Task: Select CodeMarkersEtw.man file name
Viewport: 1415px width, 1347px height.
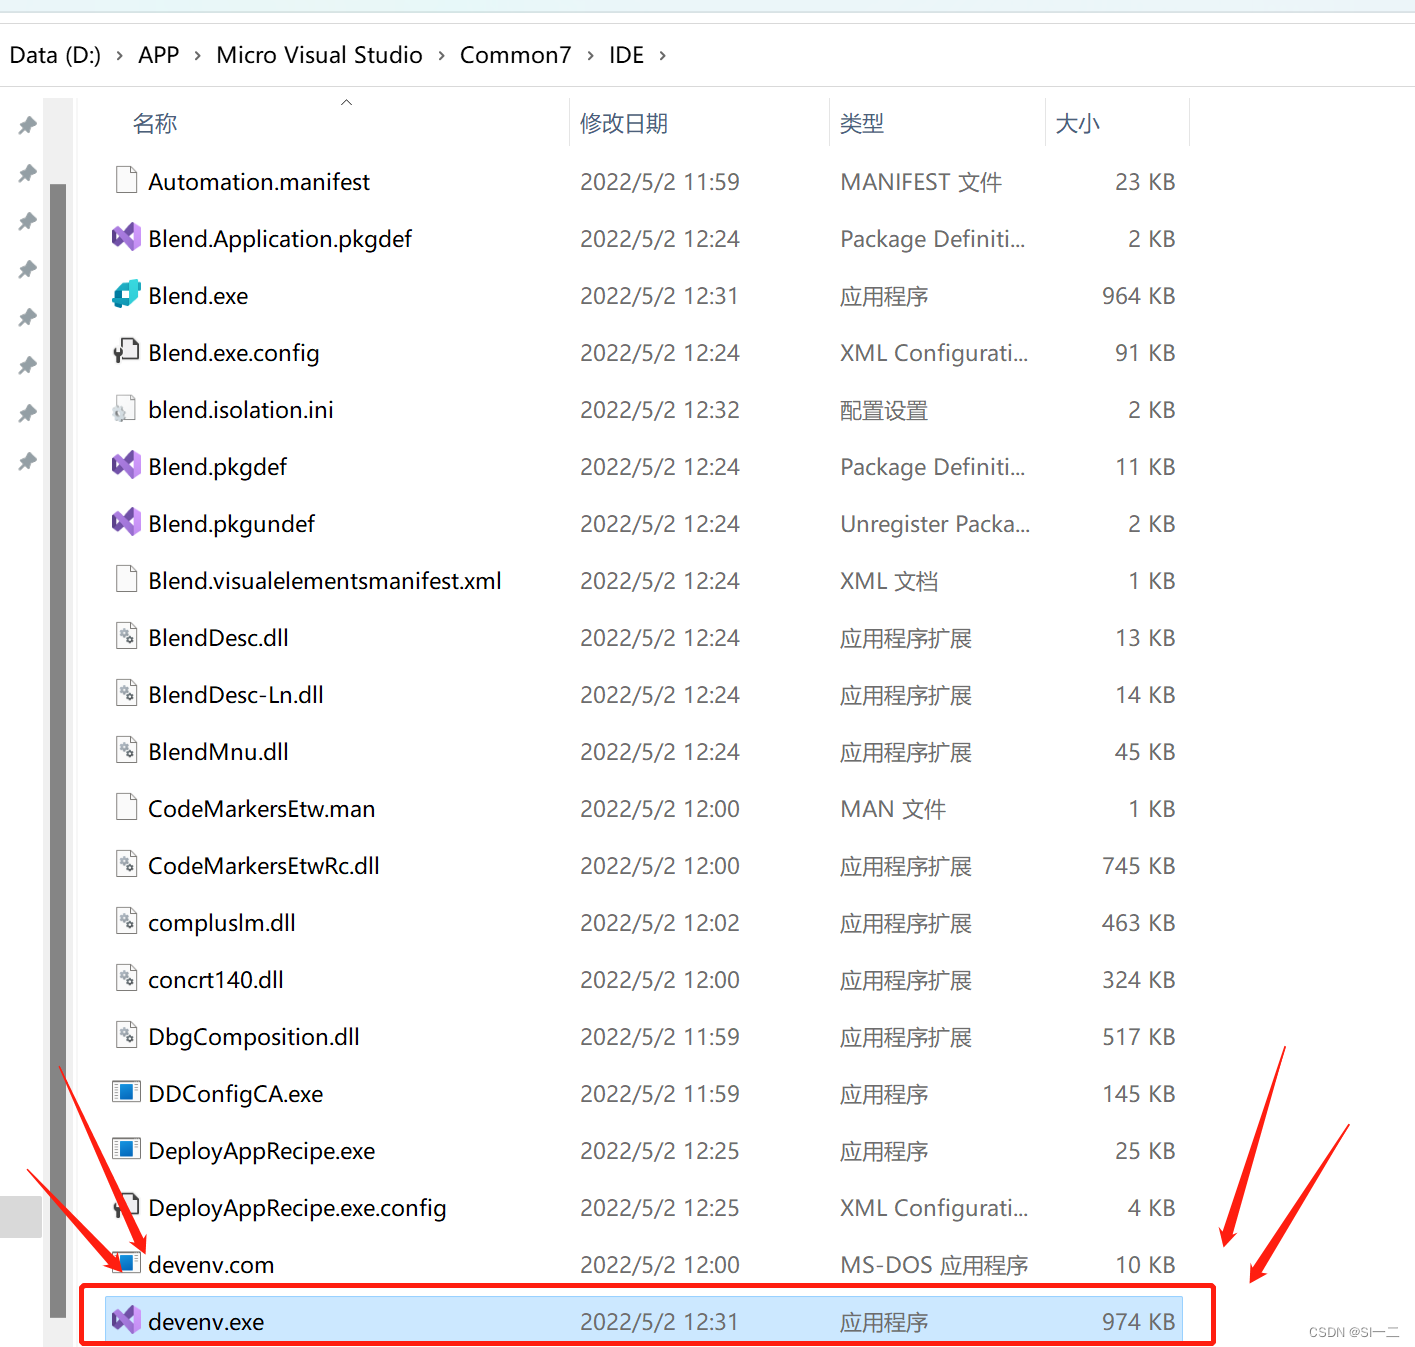Action: click(262, 809)
